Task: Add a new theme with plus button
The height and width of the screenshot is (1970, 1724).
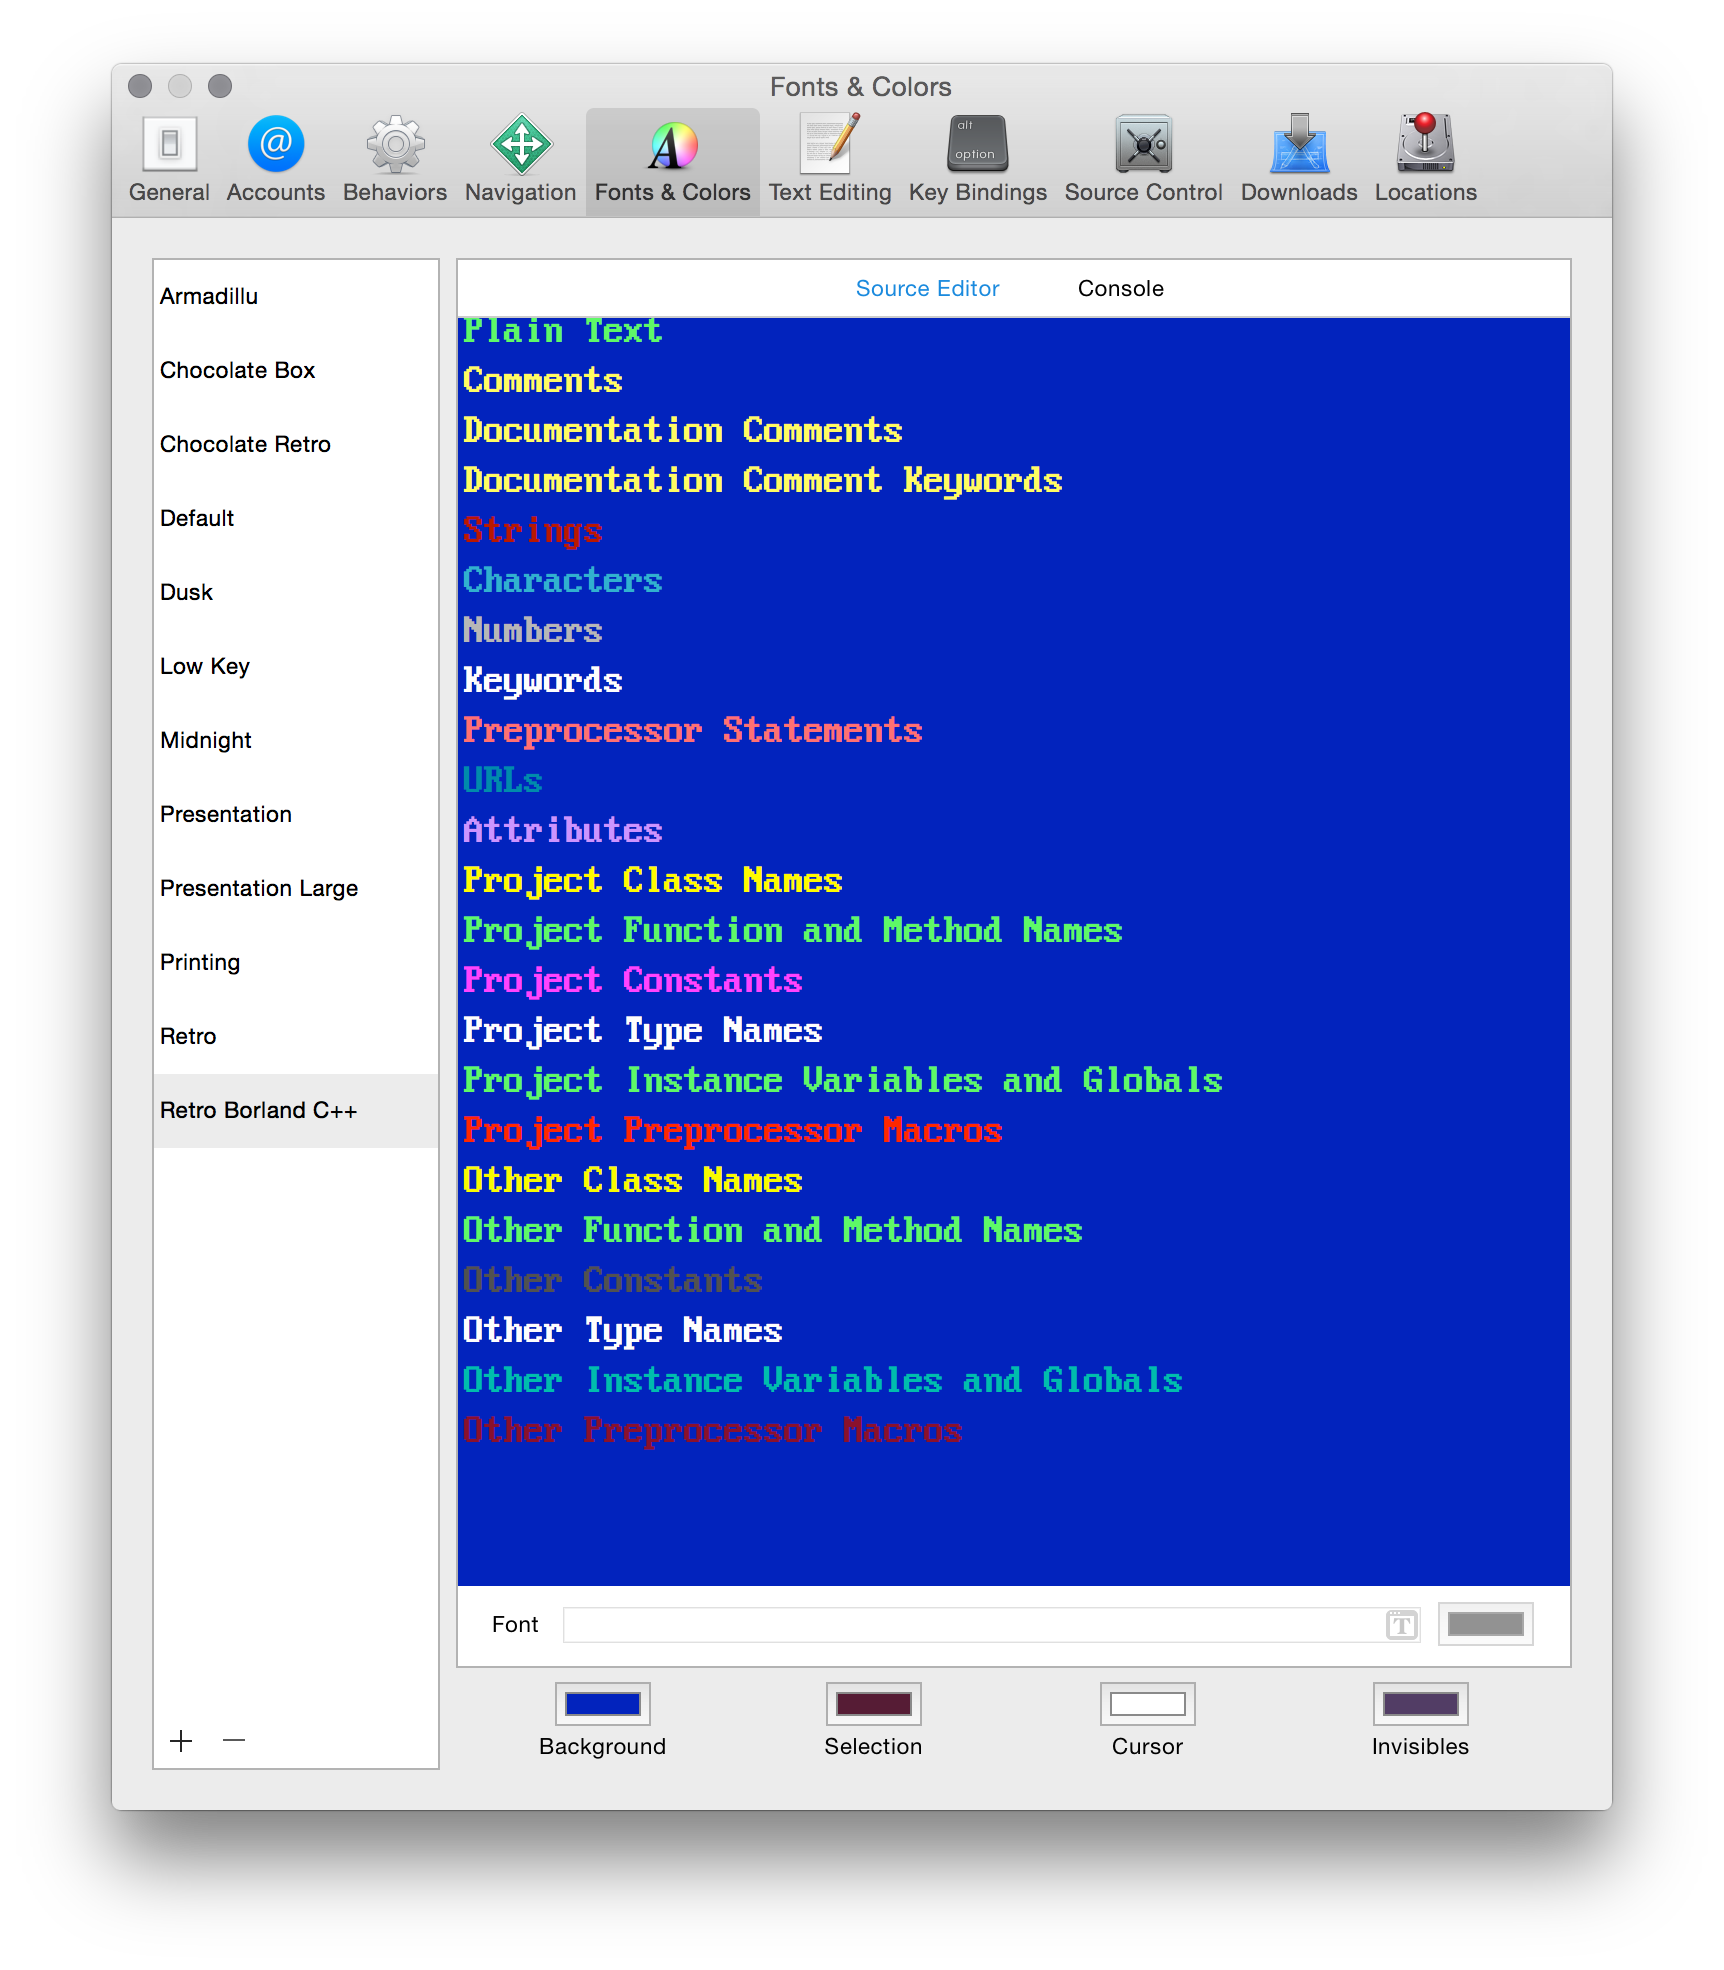Action: [x=181, y=1741]
